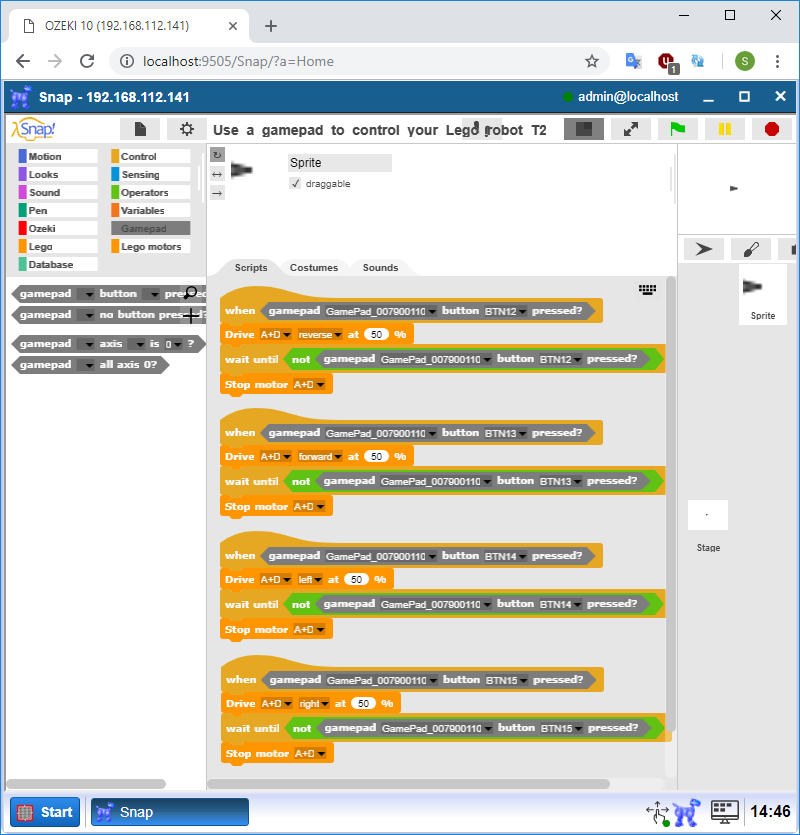Select left-right only rotation style
The image size is (800, 835).
217,174
